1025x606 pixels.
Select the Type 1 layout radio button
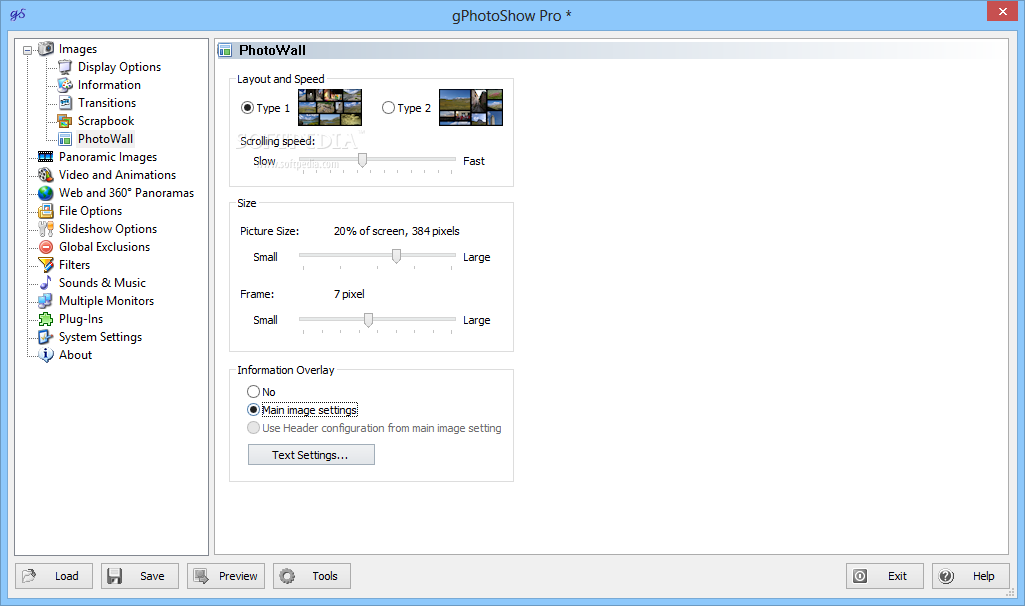[x=247, y=108]
